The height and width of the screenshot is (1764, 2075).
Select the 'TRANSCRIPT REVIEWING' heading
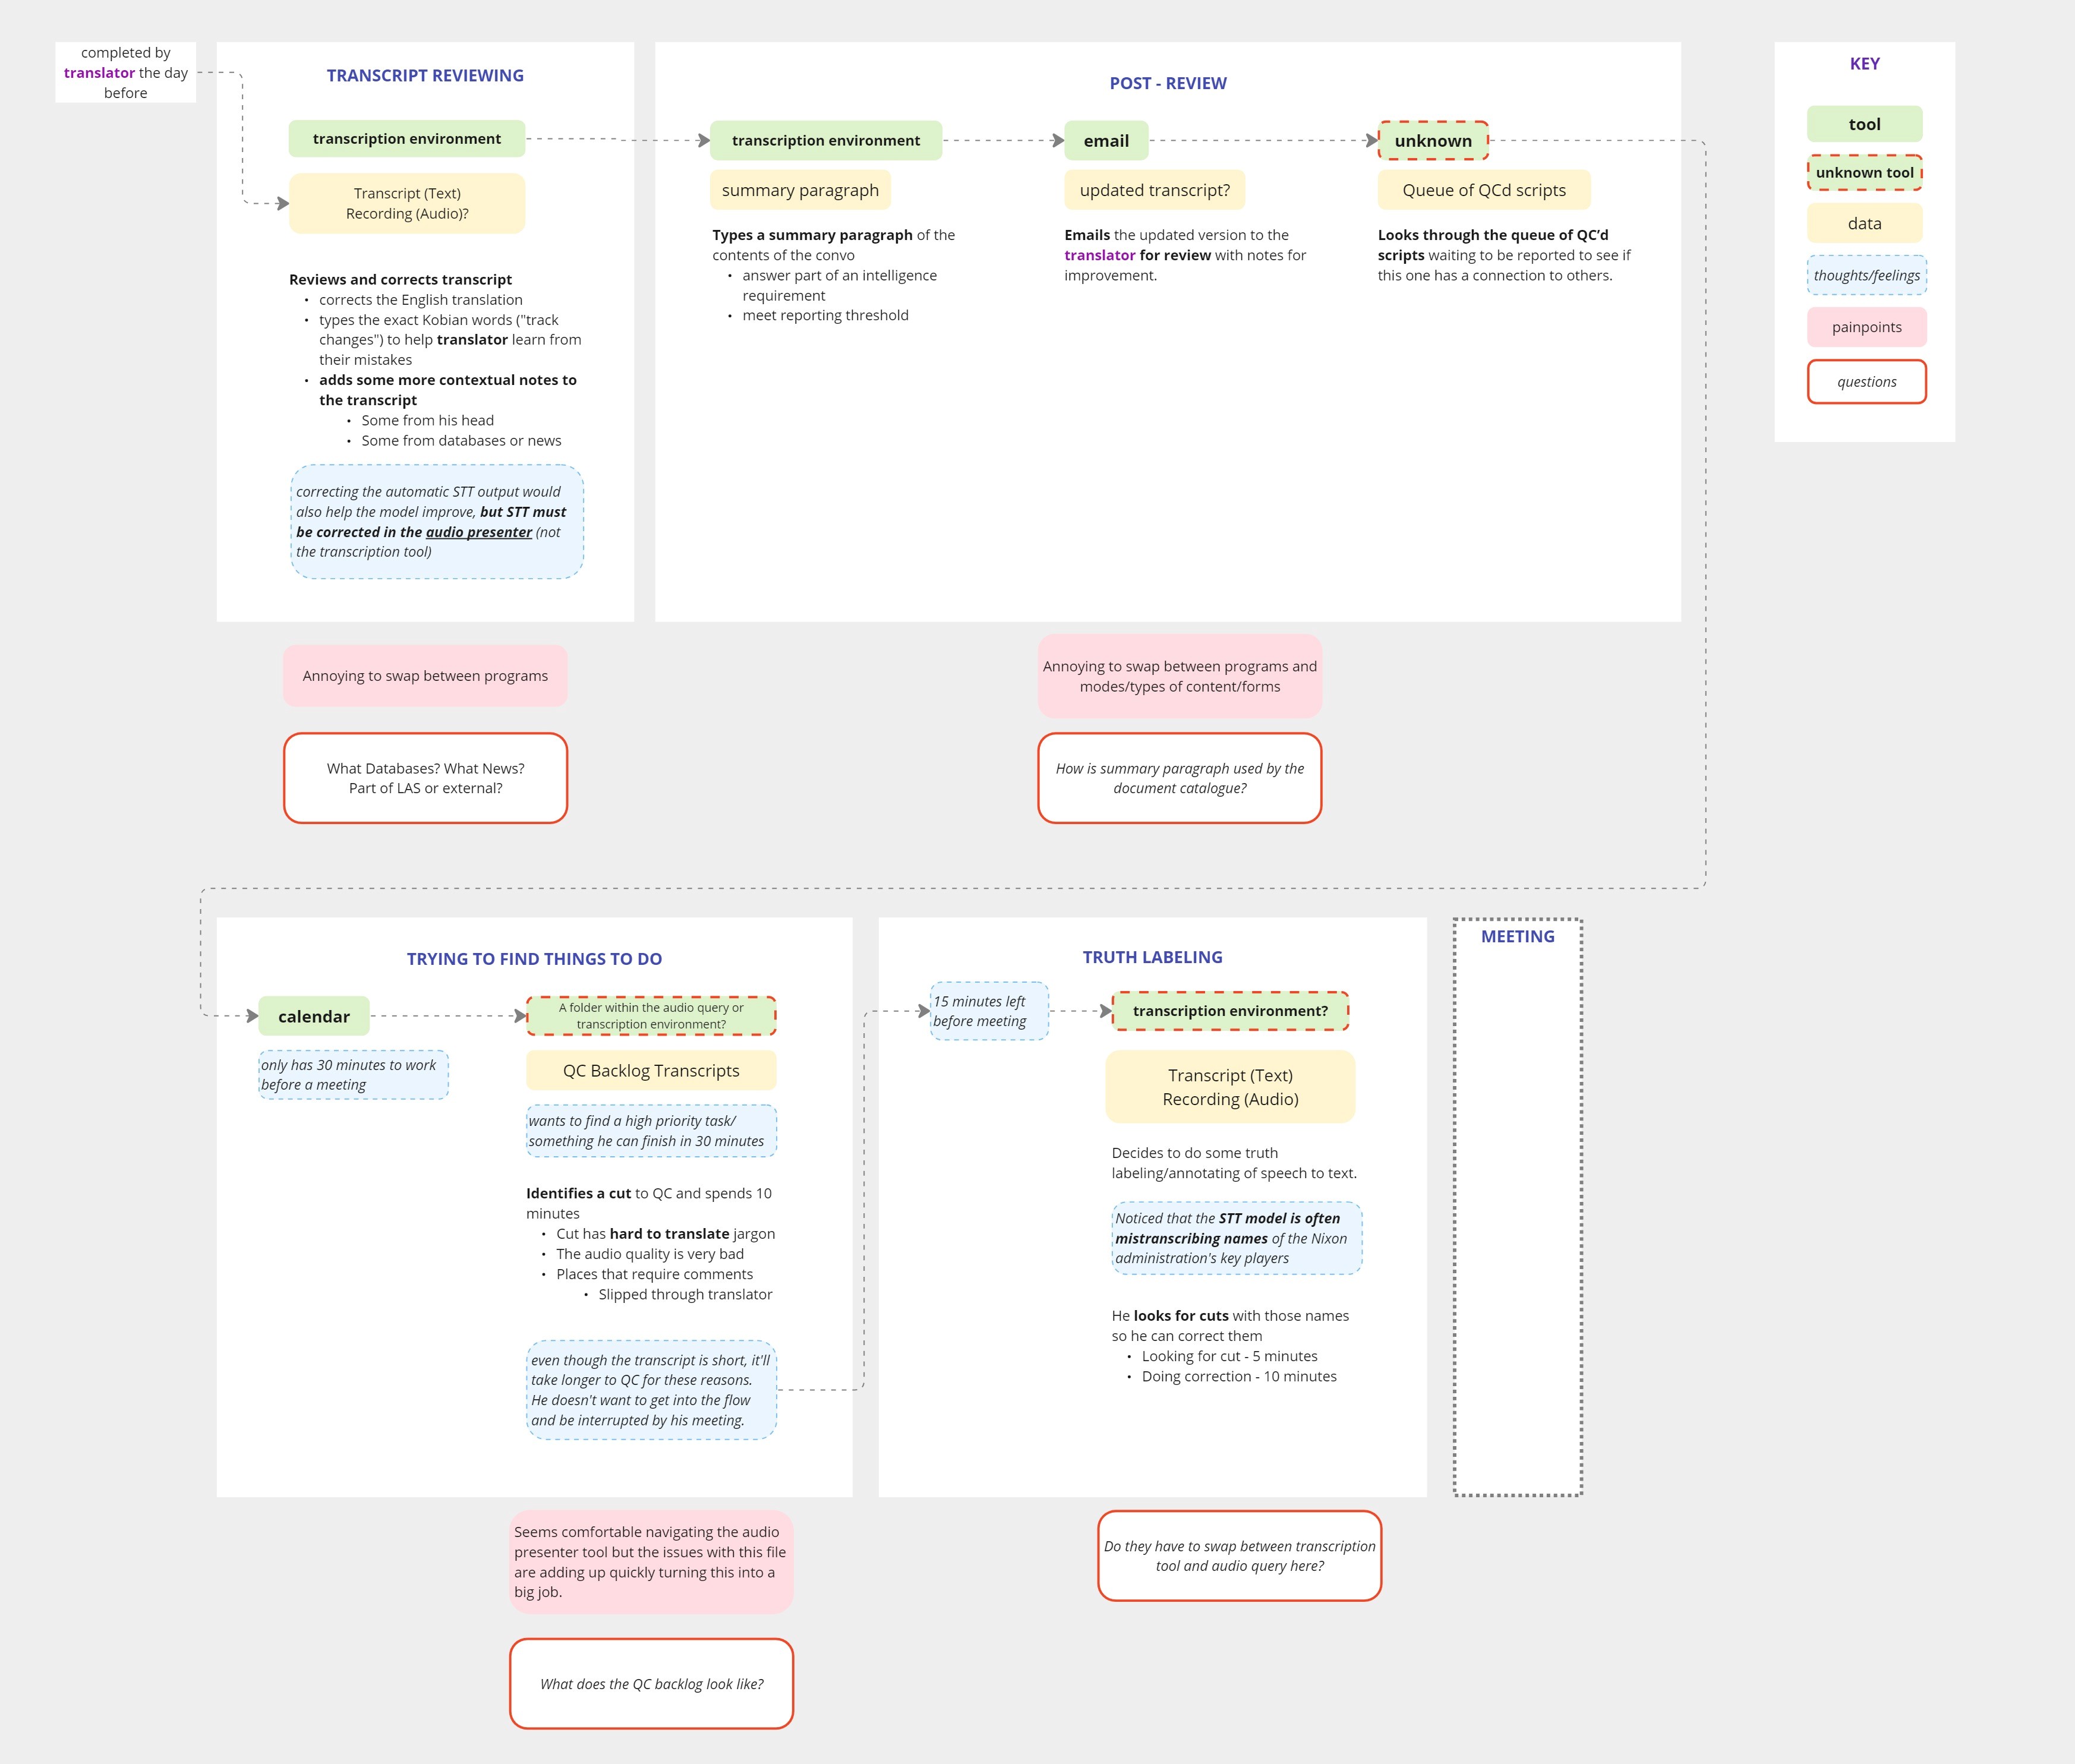click(x=425, y=75)
